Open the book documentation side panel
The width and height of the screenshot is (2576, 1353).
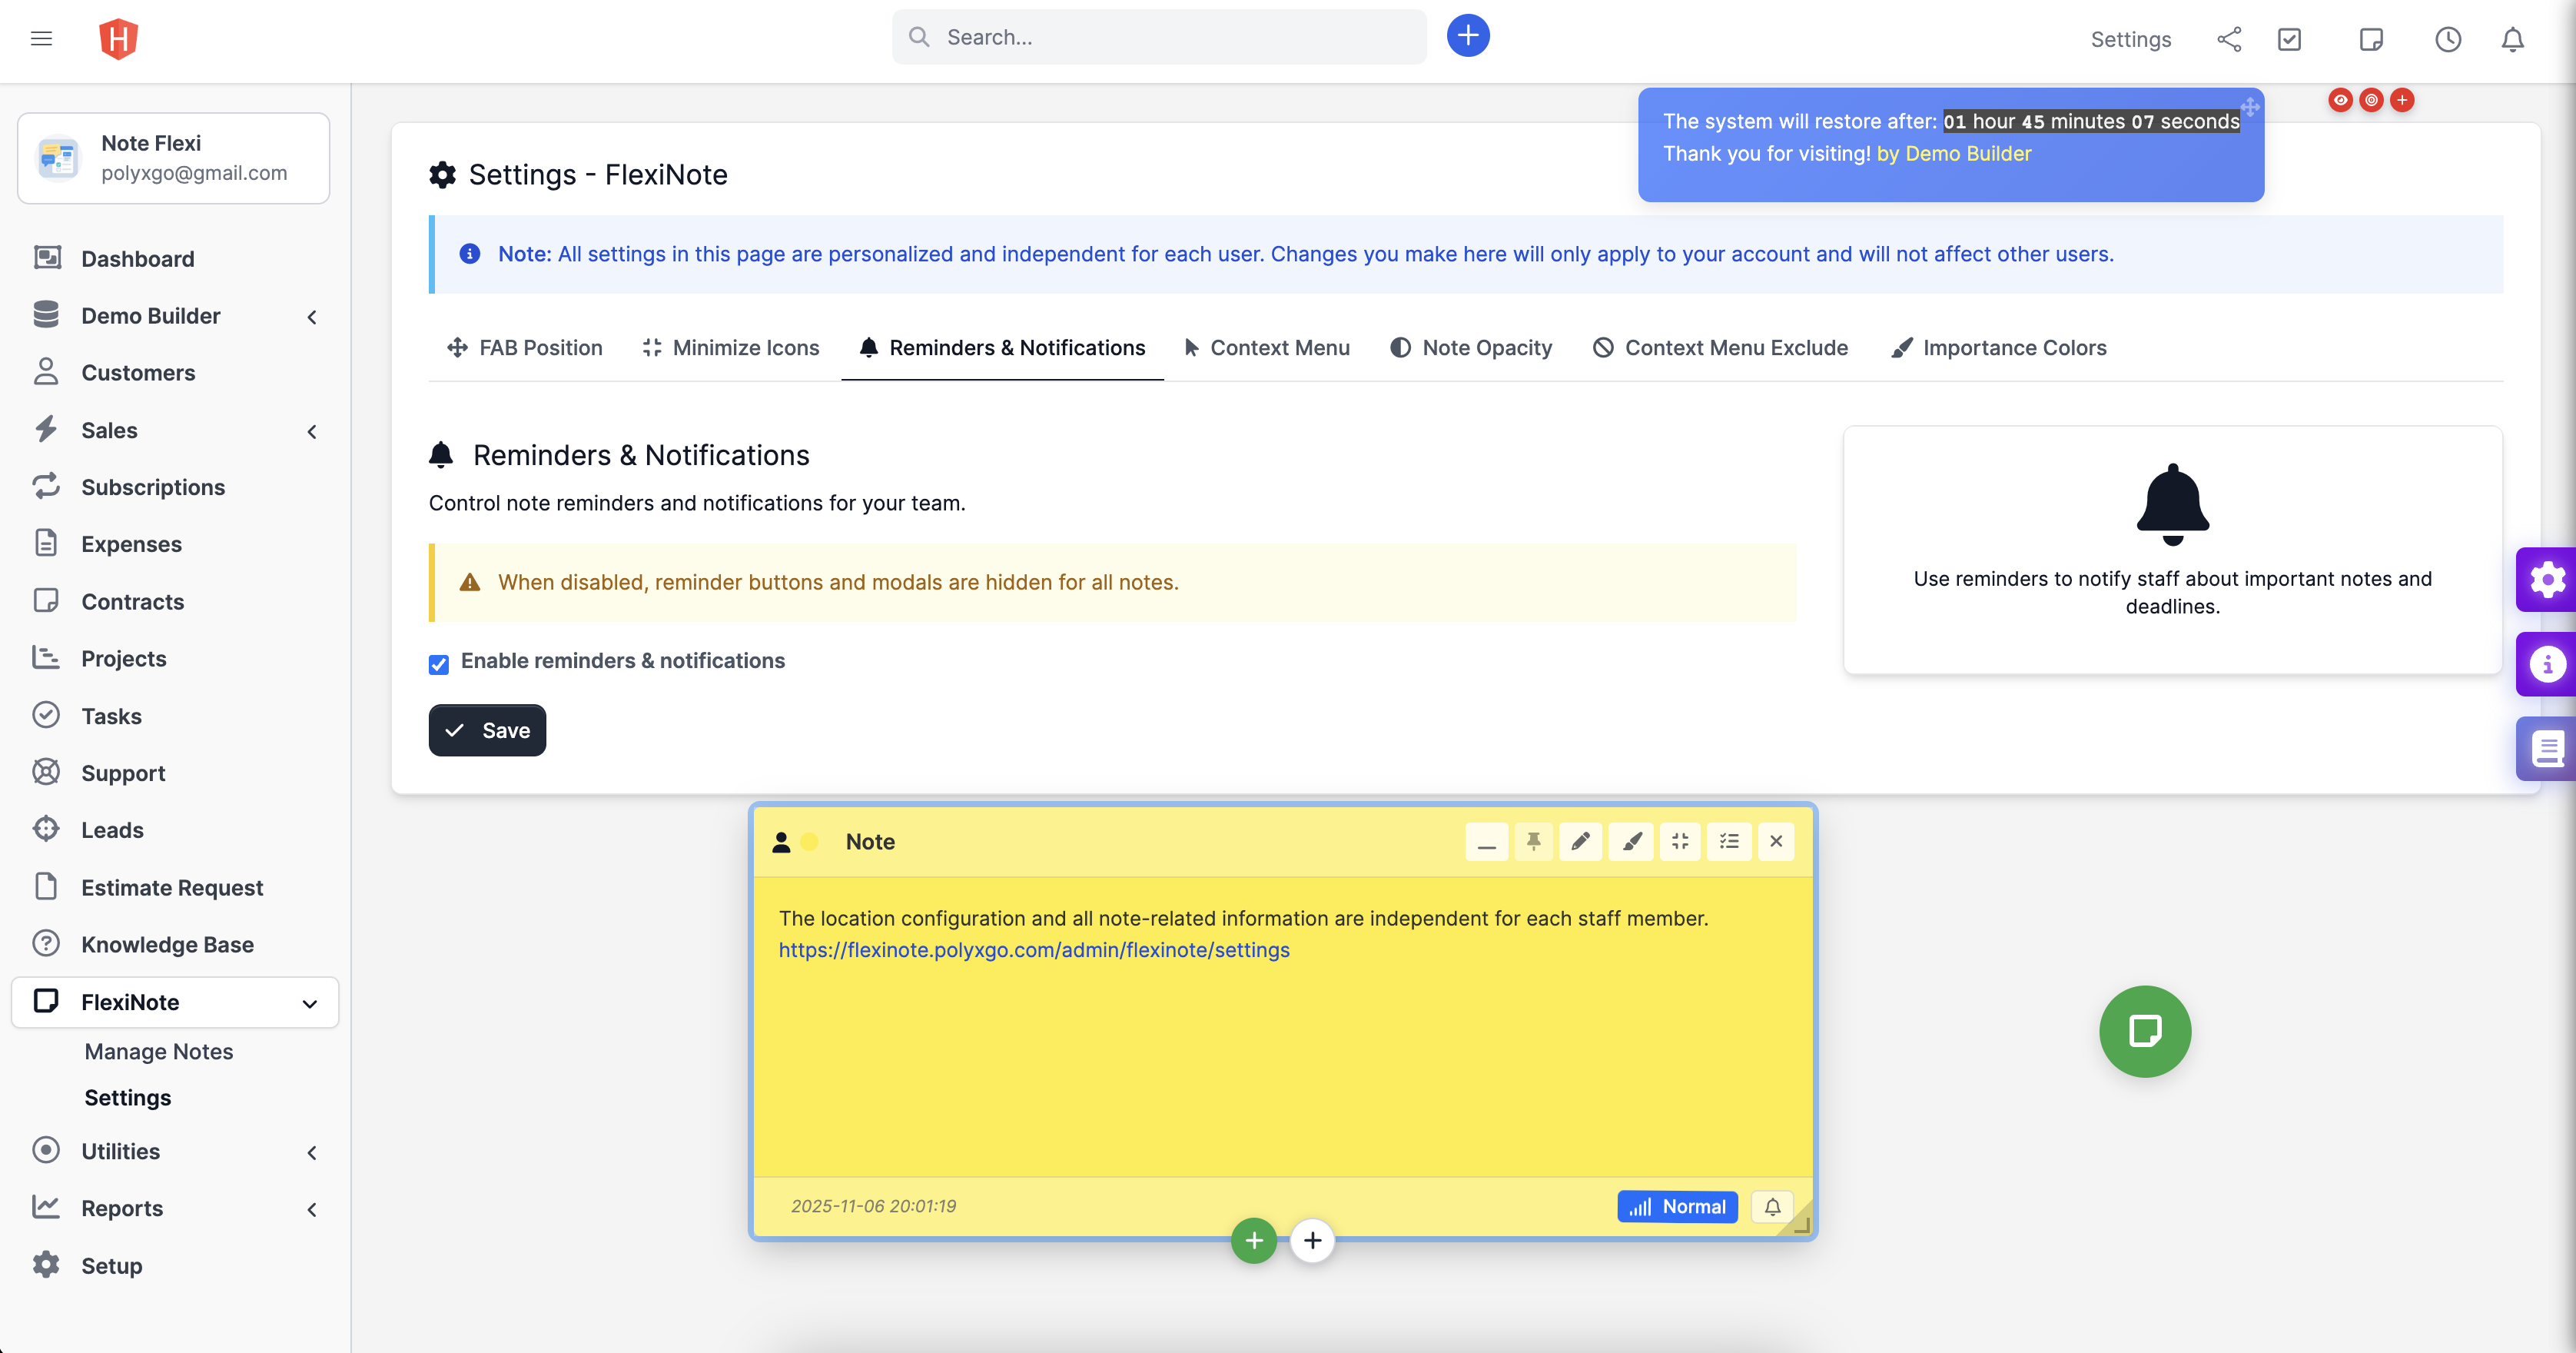click(x=2546, y=748)
